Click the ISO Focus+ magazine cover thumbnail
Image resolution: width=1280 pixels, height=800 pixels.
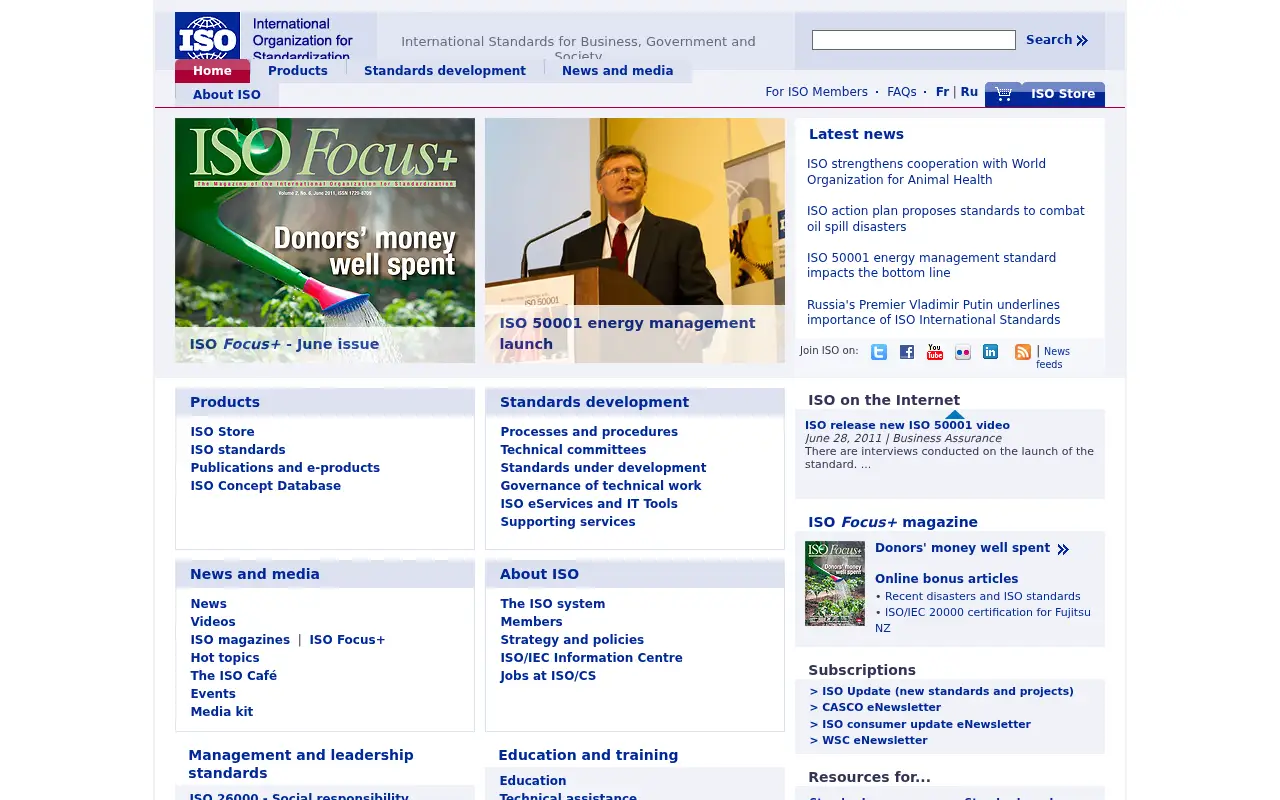tap(835, 583)
